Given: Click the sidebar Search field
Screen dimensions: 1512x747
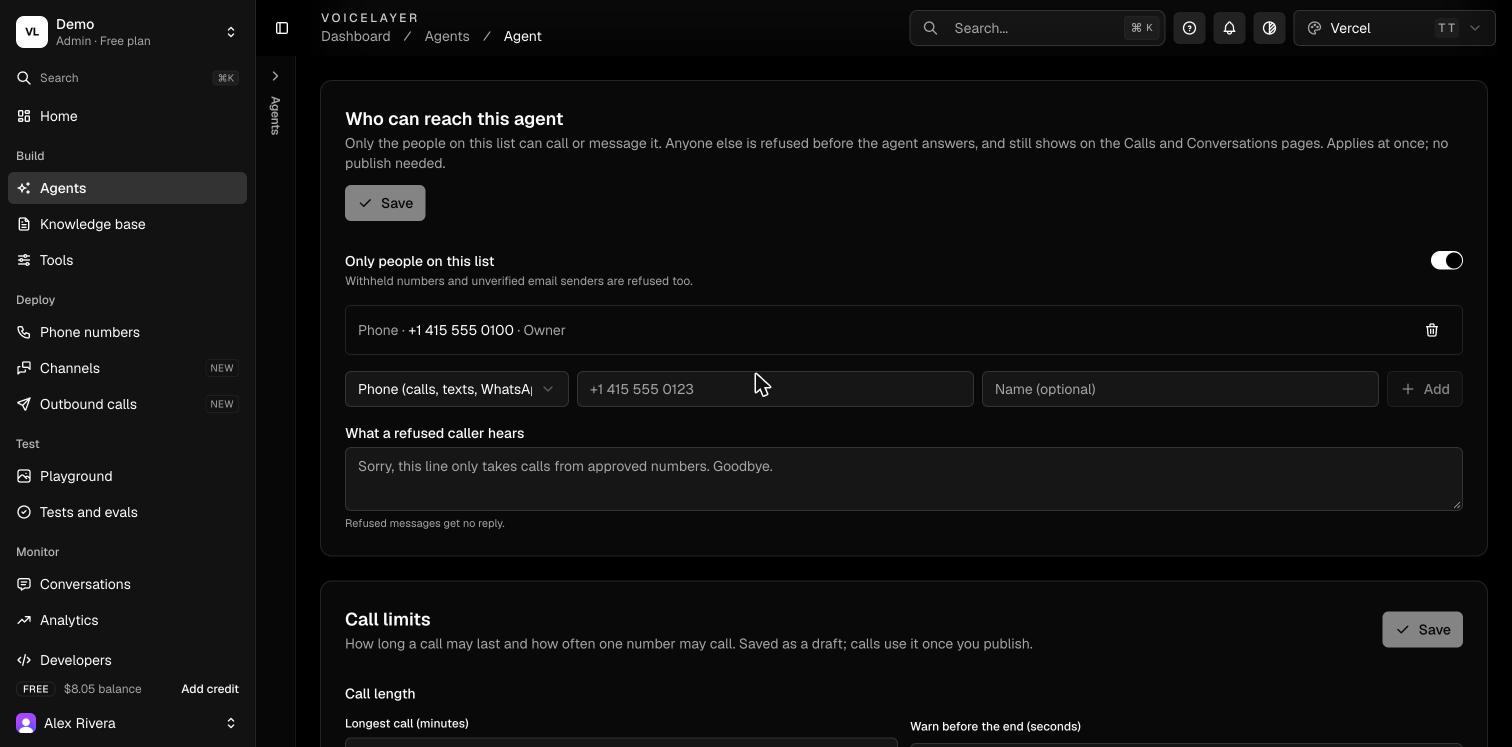Looking at the screenshot, I should (127, 78).
